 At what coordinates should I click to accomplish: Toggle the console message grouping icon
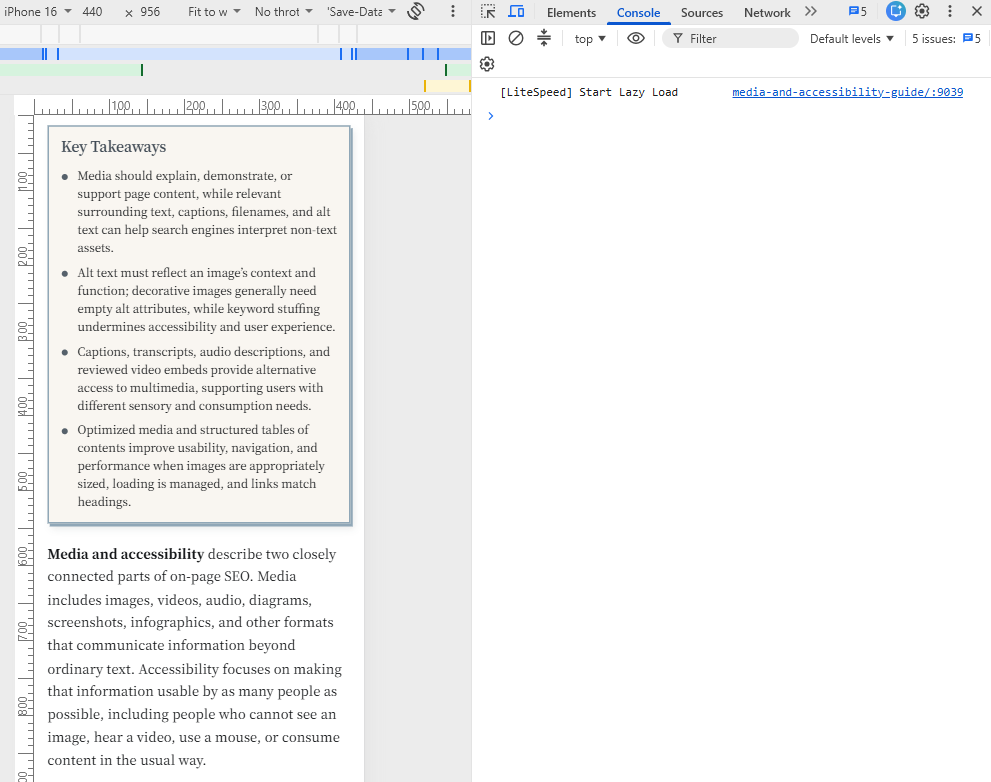tap(544, 39)
